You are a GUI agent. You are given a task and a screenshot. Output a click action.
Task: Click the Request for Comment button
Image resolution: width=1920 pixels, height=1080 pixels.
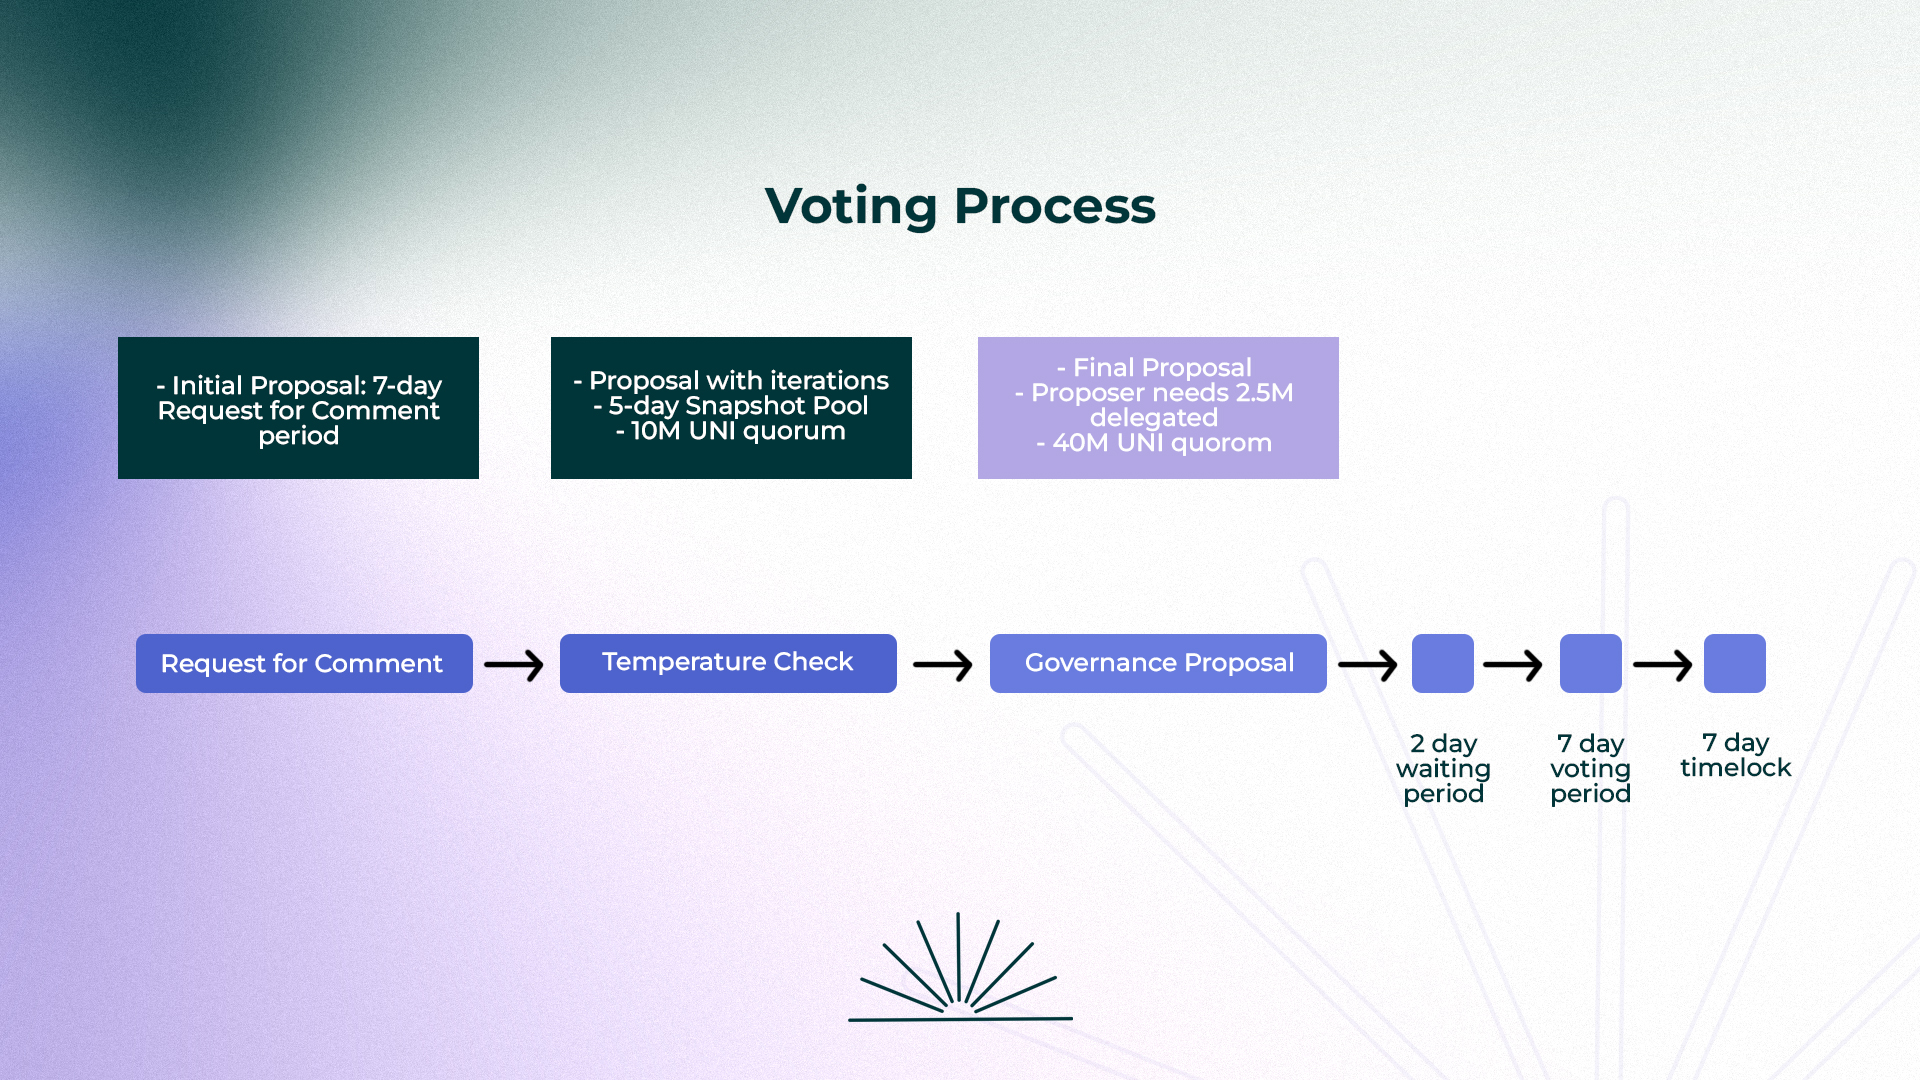[302, 663]
